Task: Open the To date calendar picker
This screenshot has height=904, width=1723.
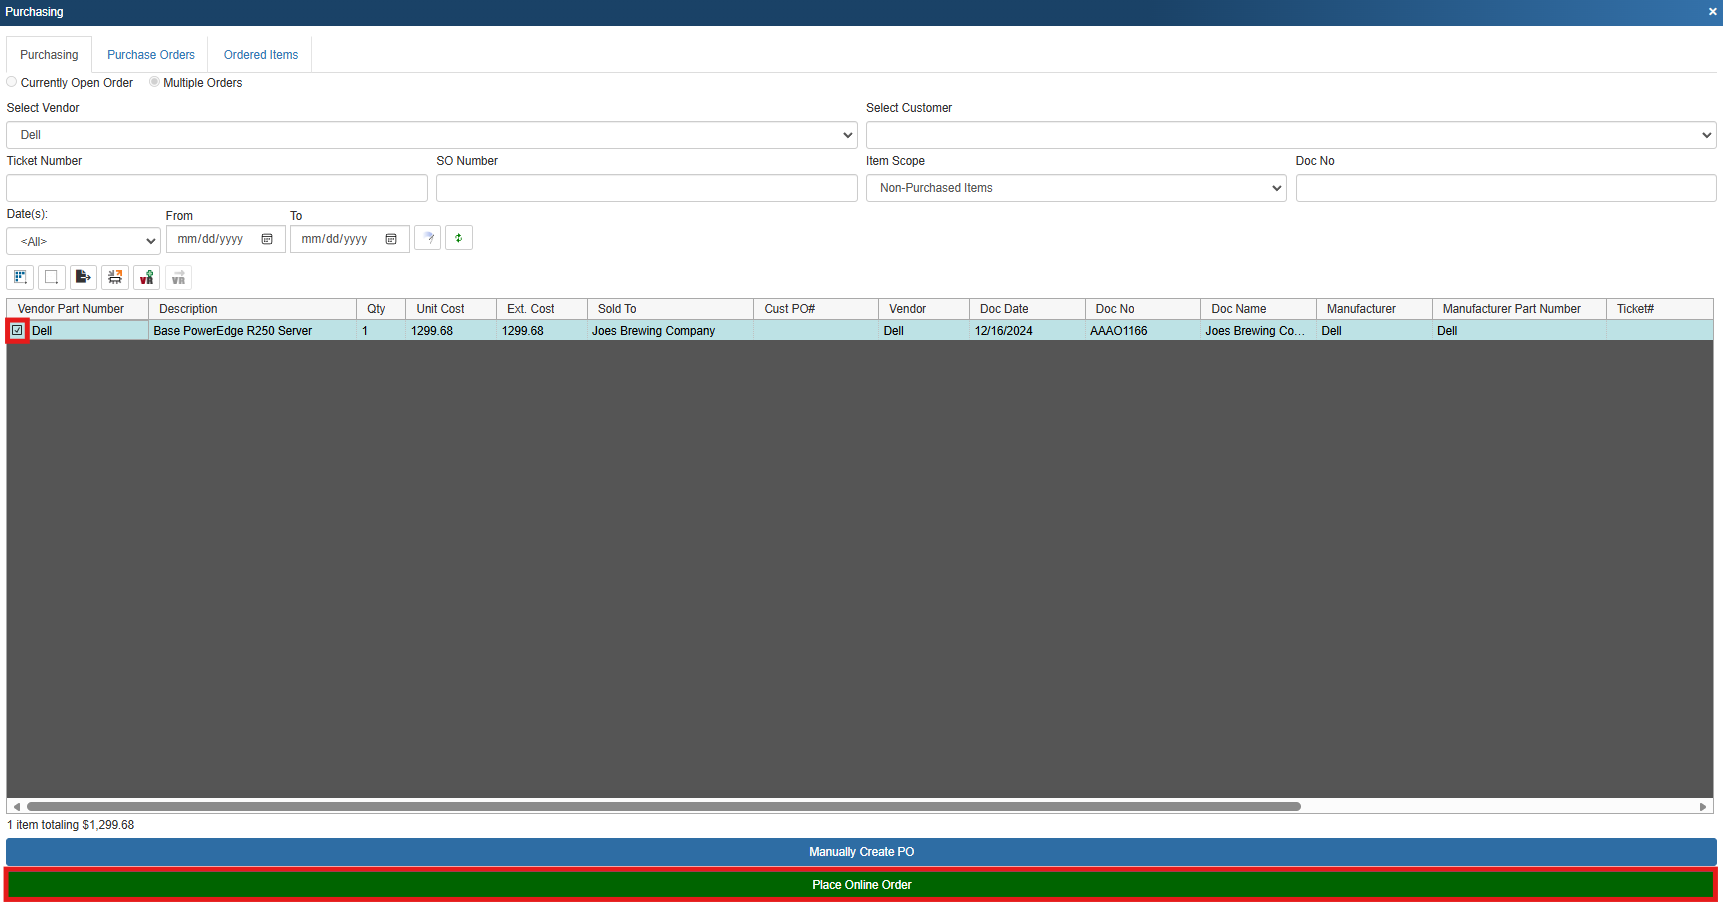Action: click(x=391, y=239)
